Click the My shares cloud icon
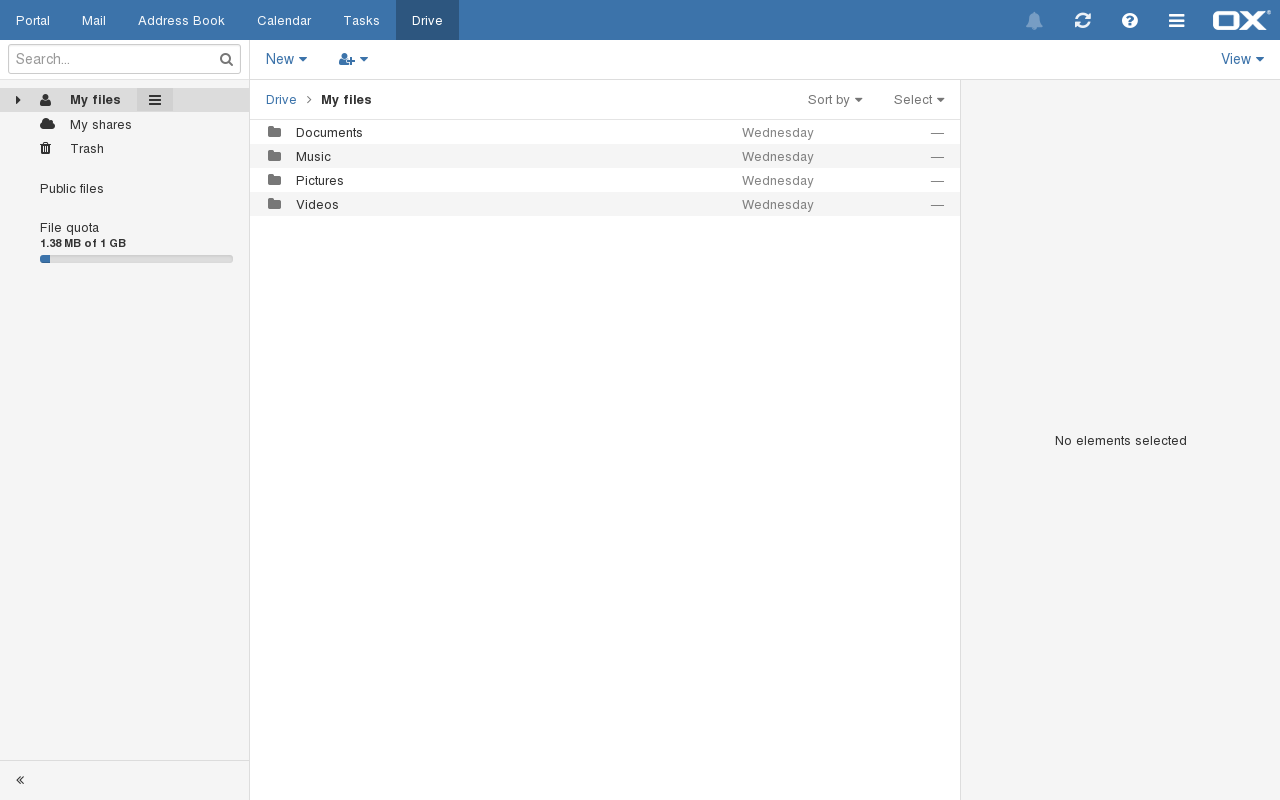1280x800 pixels. point(47,124)
